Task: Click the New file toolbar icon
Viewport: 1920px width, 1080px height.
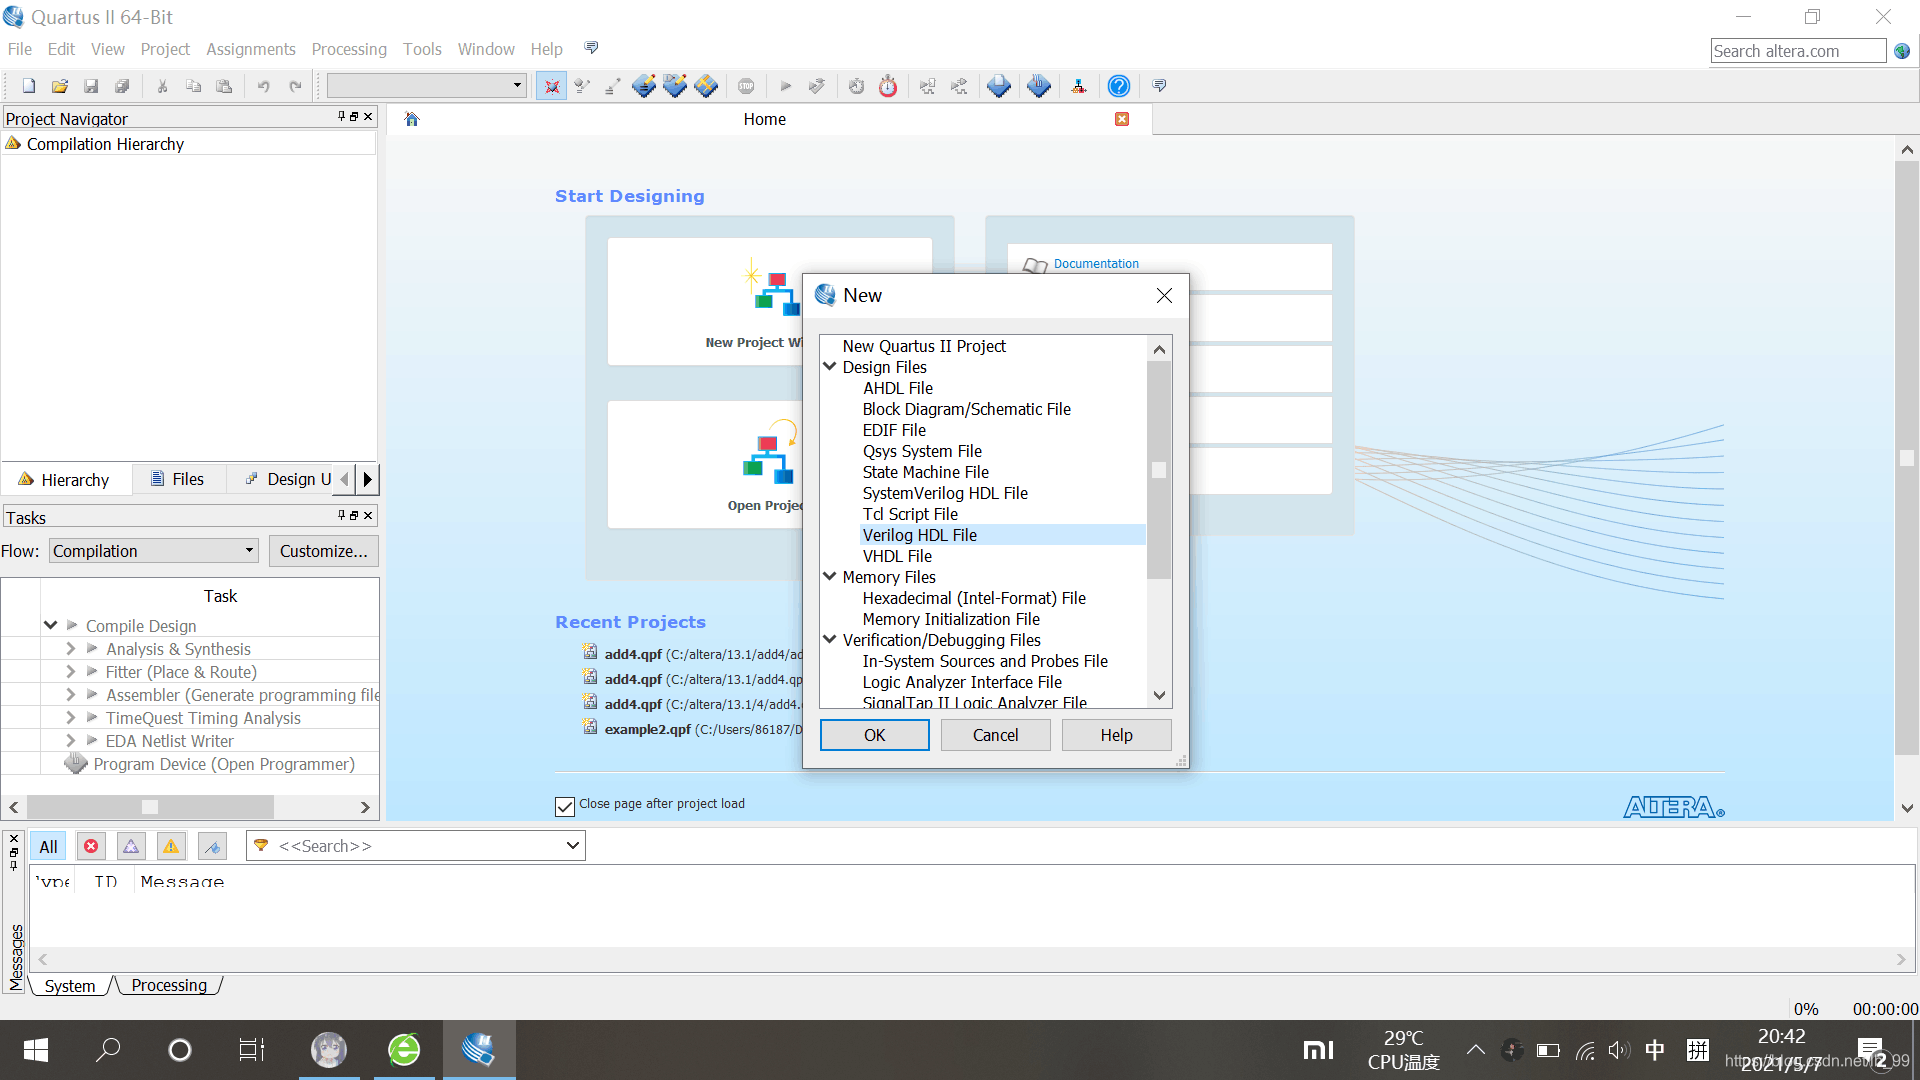Action: (29, 86)
